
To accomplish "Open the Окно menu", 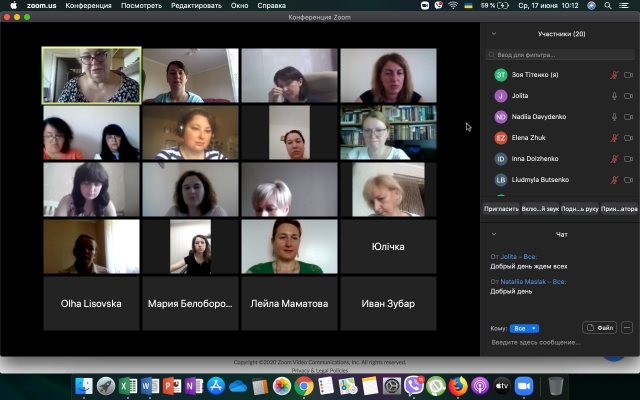I will click(240, 6).
